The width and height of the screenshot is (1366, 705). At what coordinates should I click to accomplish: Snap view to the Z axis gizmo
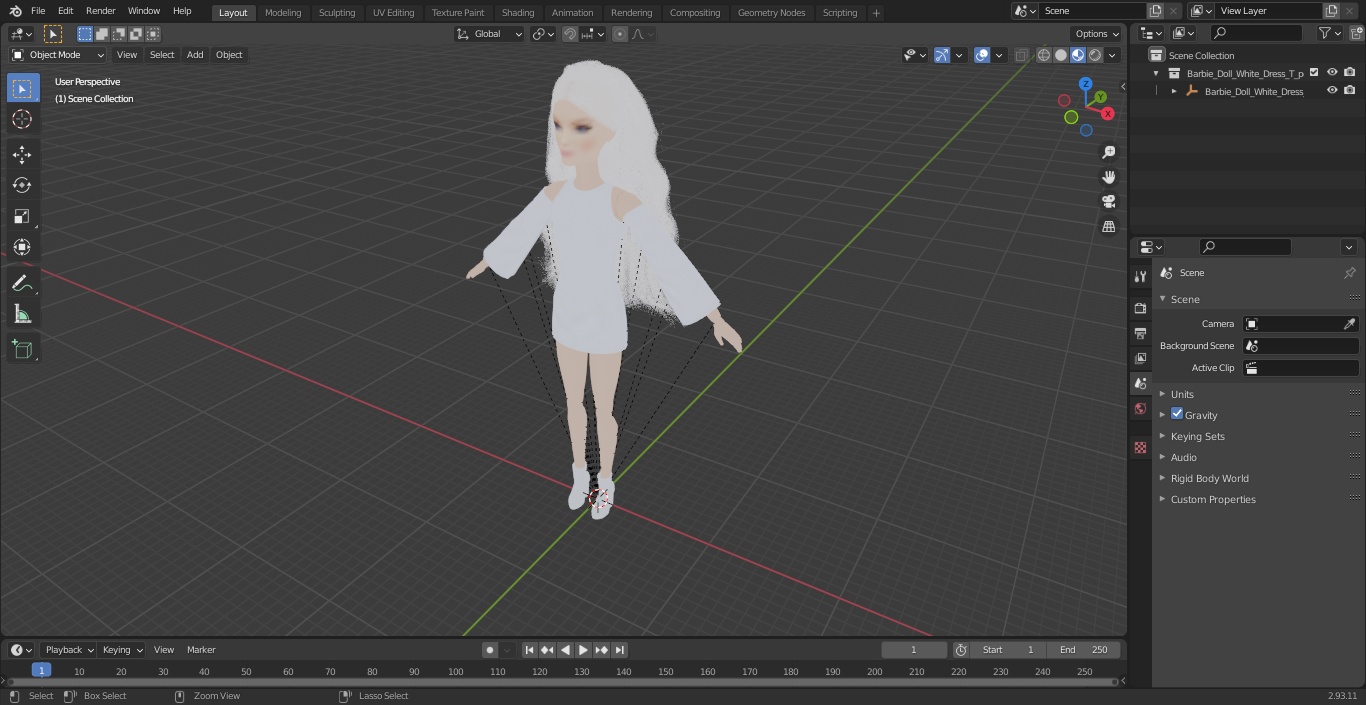[1086, 84]
